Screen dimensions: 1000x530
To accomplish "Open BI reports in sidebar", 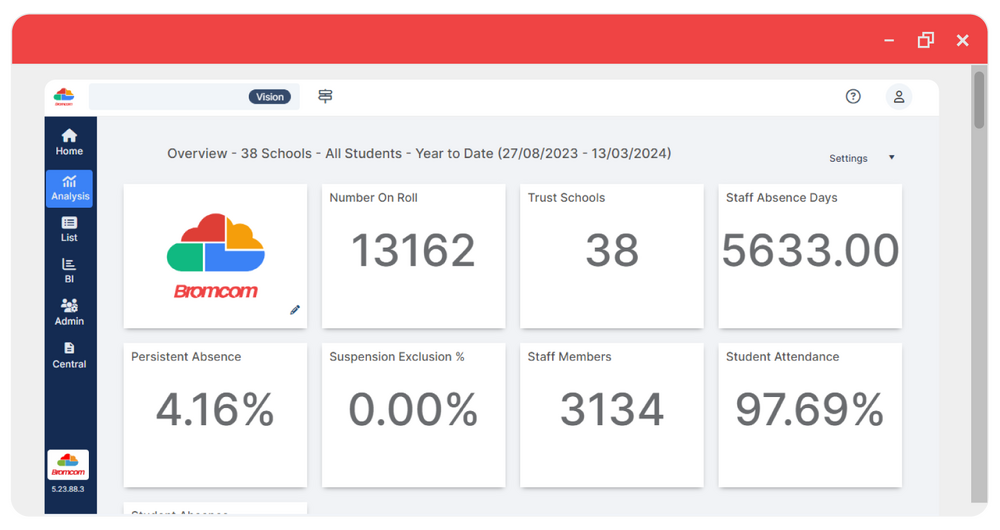I will pyautogui.click(x=69, y=270).
